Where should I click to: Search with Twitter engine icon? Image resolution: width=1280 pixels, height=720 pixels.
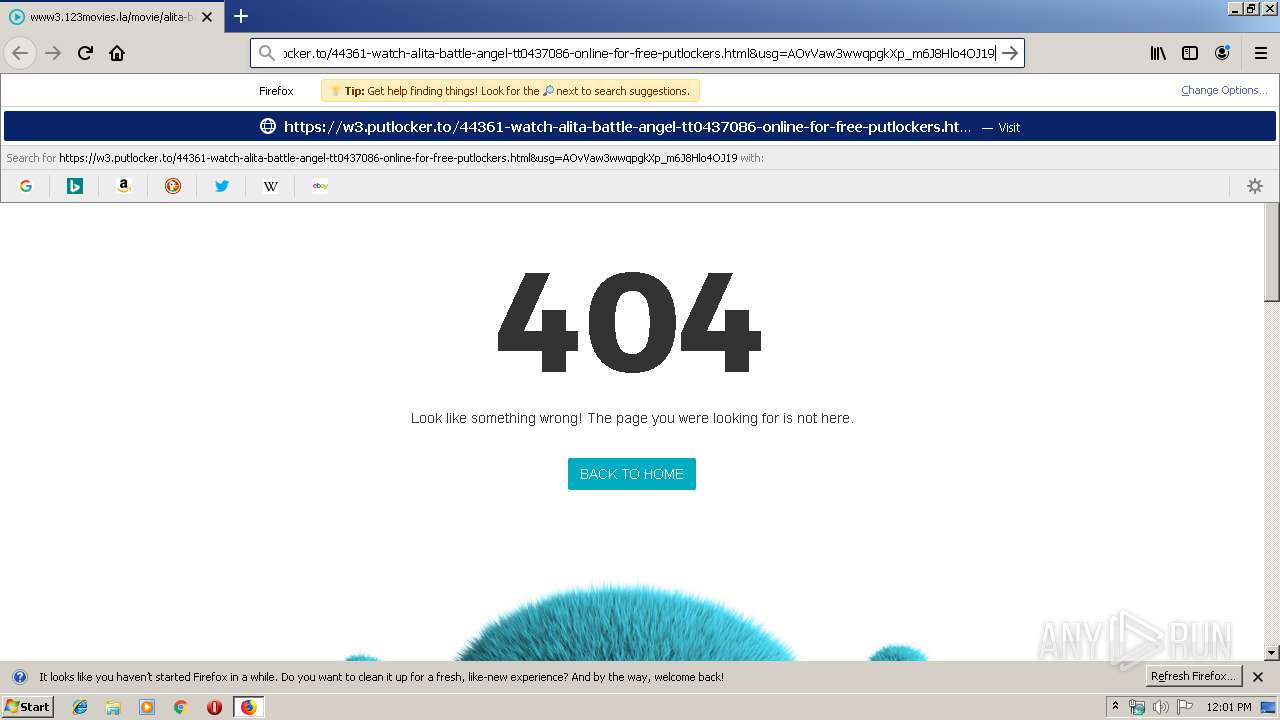[x=222, y=186]
